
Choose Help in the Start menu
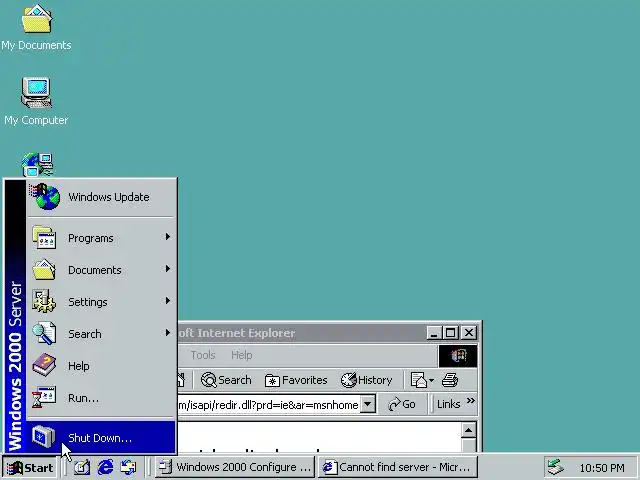pyautogui.click(x=102, y=365)
